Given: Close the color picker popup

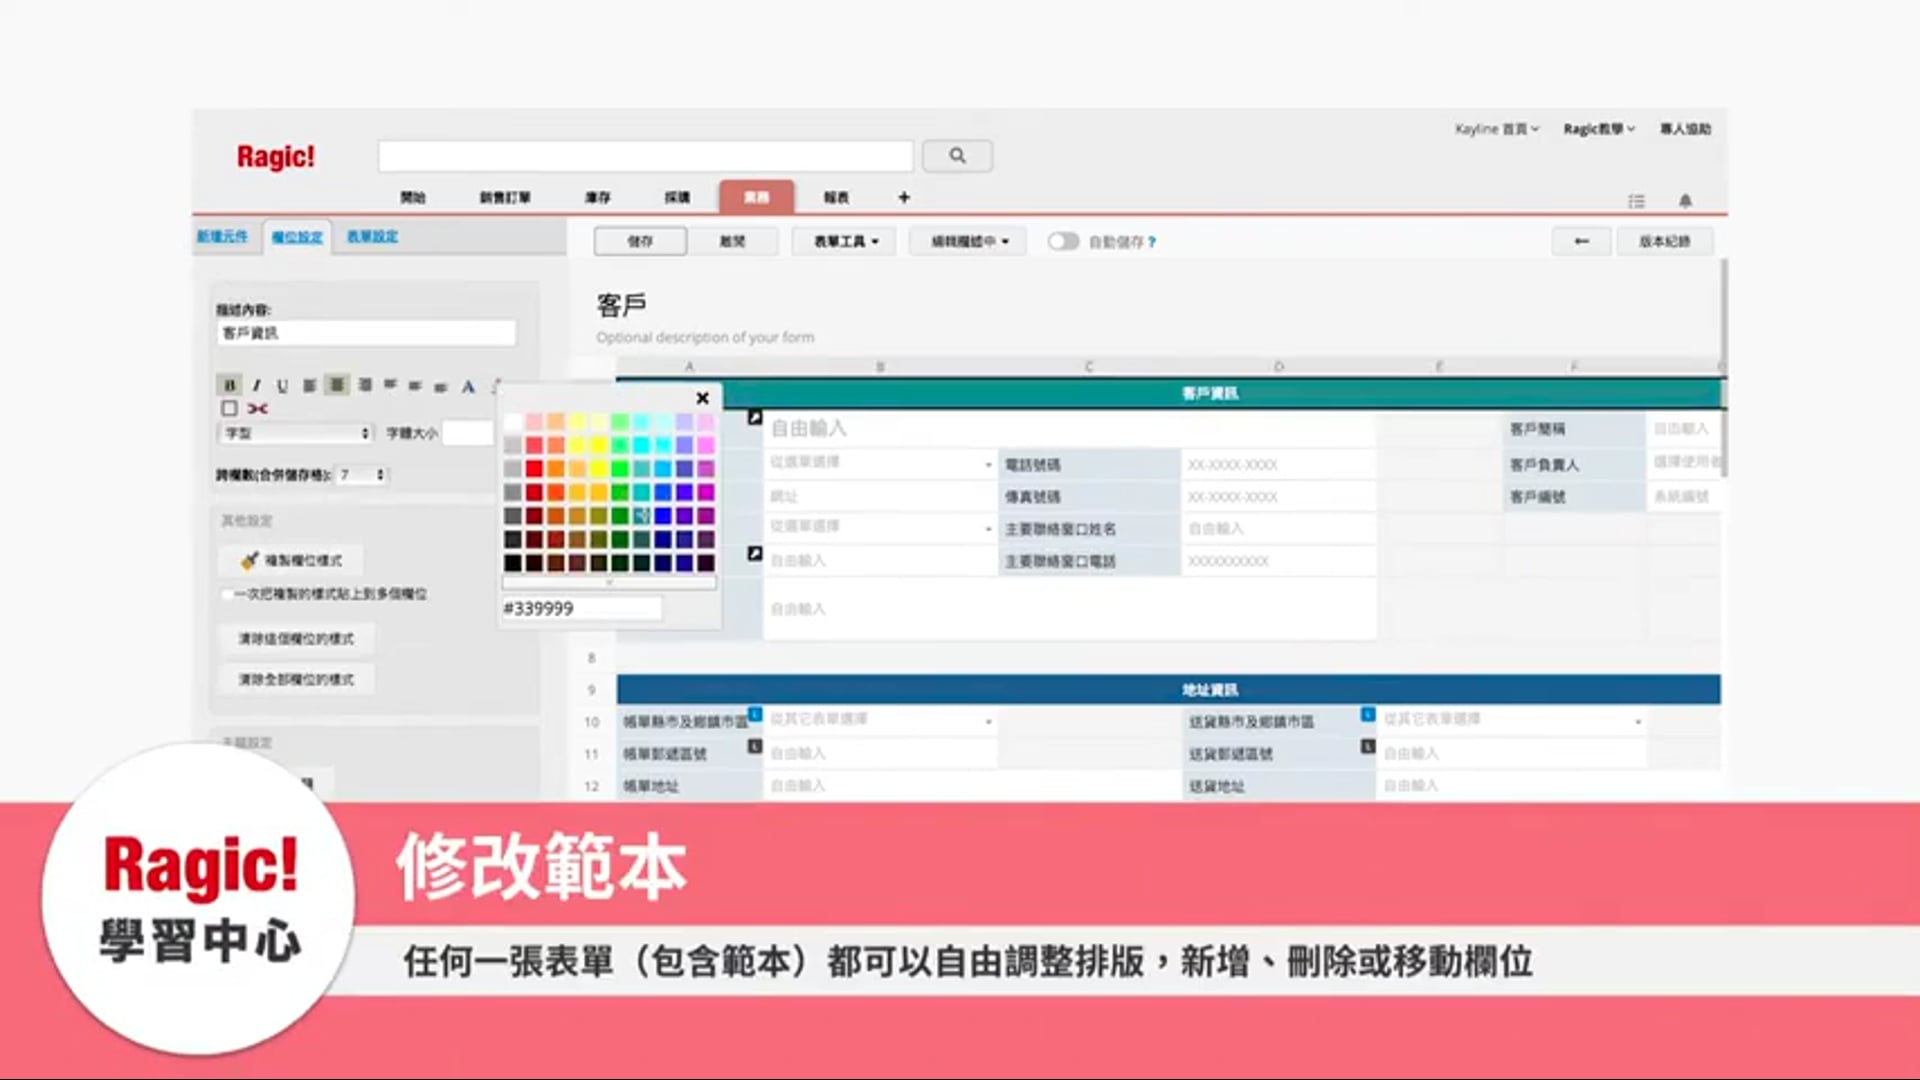Looking at the screenshot, I should (702, 398).
